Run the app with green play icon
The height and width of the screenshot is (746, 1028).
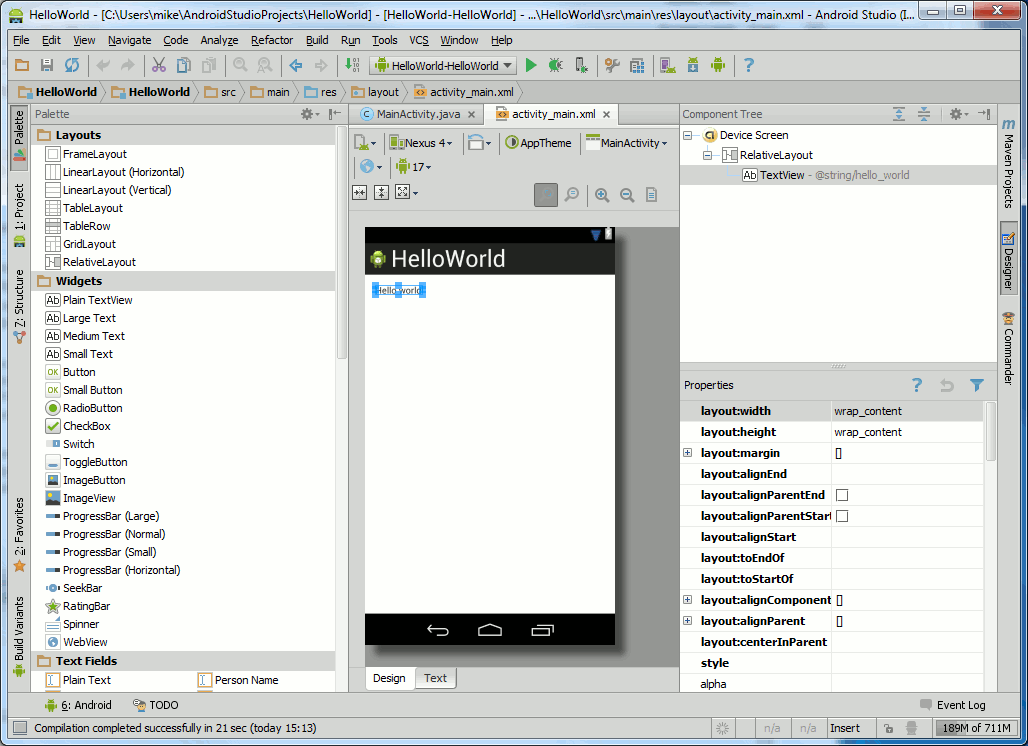tap(531, 65)
